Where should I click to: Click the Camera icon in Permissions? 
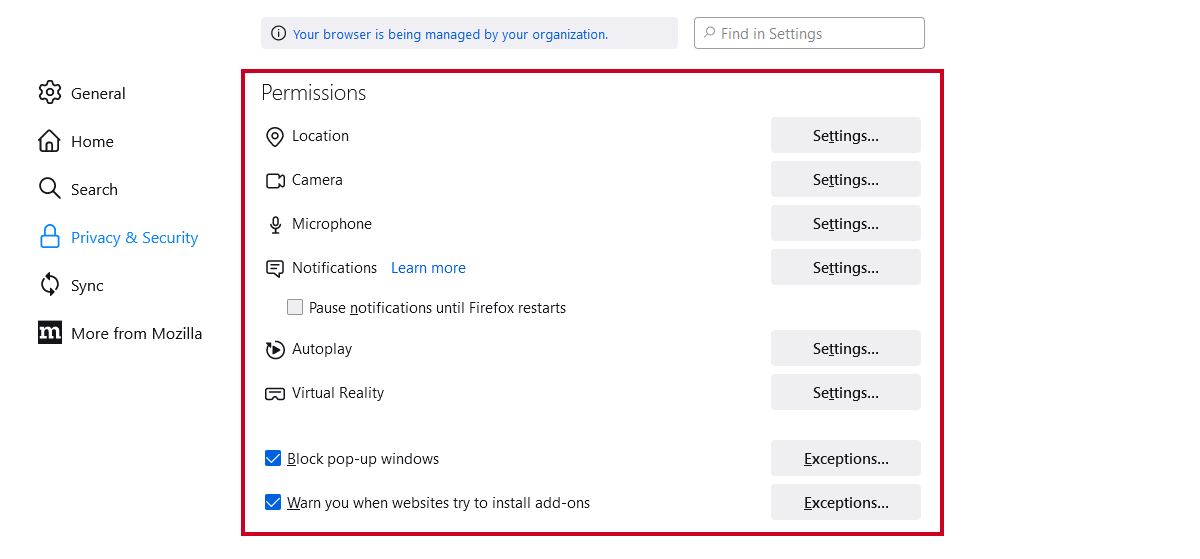(275, 181)
